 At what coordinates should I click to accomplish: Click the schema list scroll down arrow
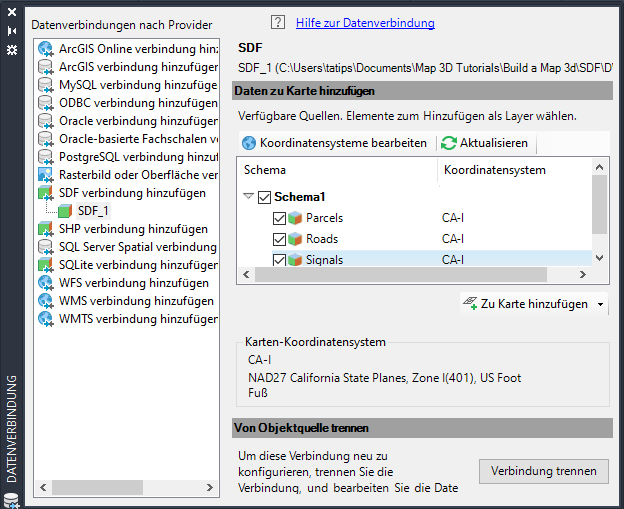pos(599,258)
